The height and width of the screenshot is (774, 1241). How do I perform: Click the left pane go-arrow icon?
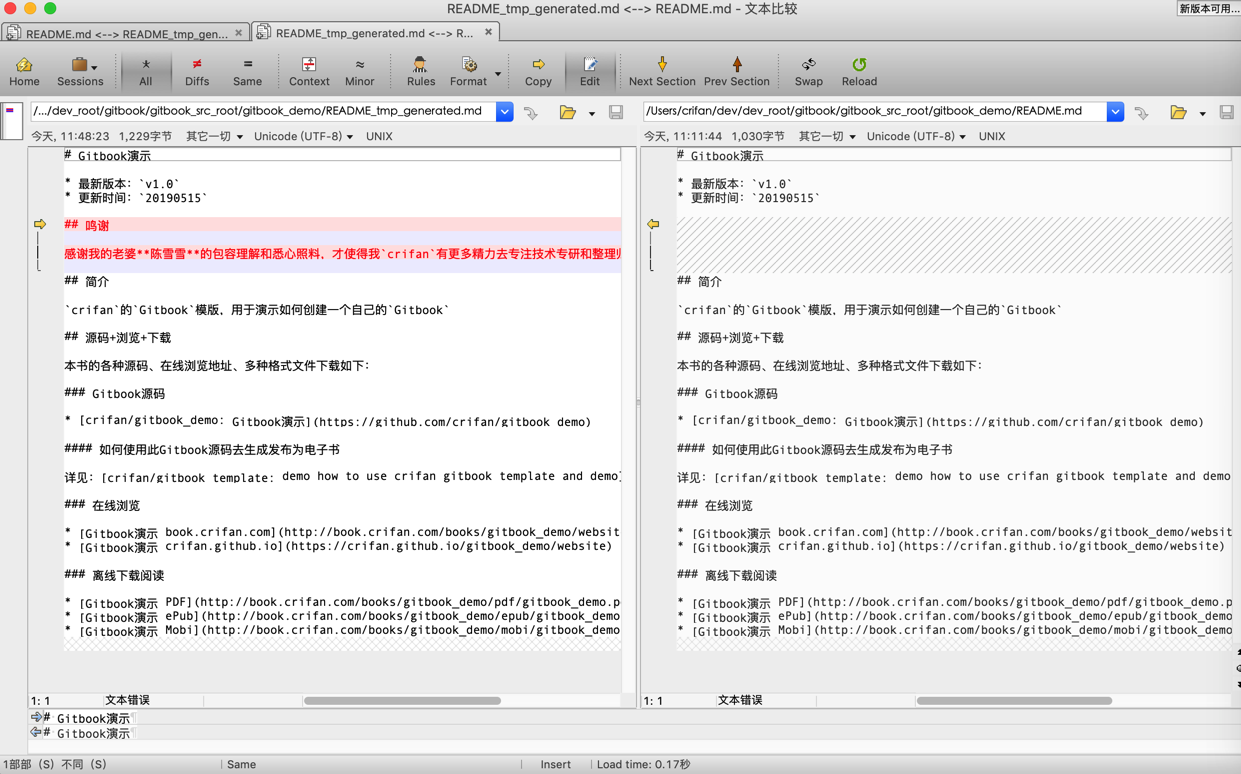pyautogui.click(x=531, y=113)
